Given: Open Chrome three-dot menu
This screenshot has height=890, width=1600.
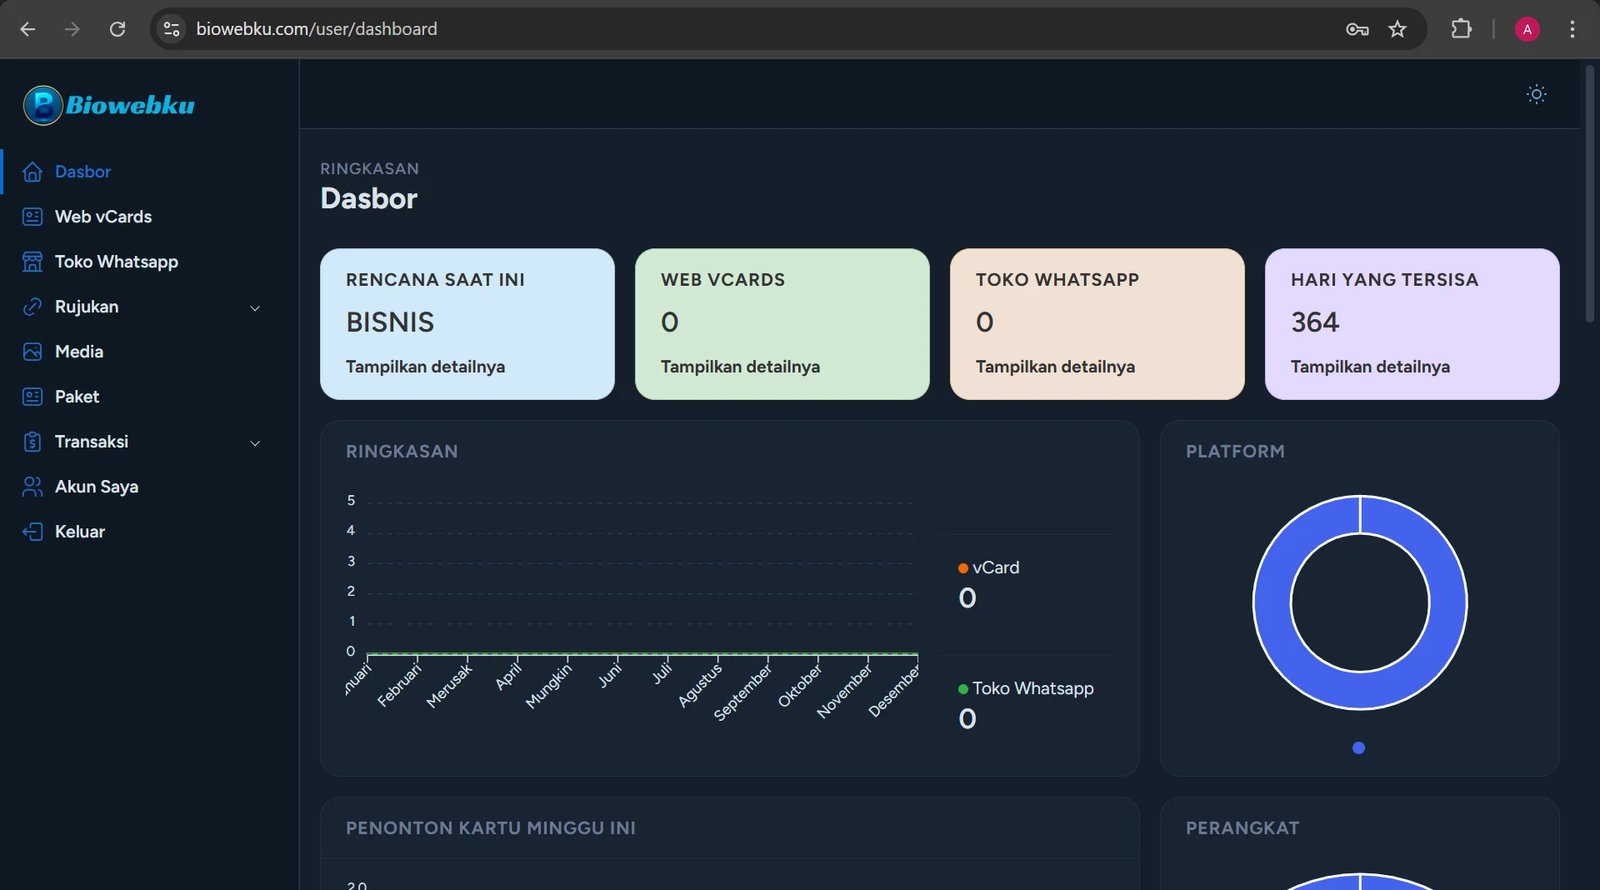Looking at the screenshot, I should [x=1572, y=29].
